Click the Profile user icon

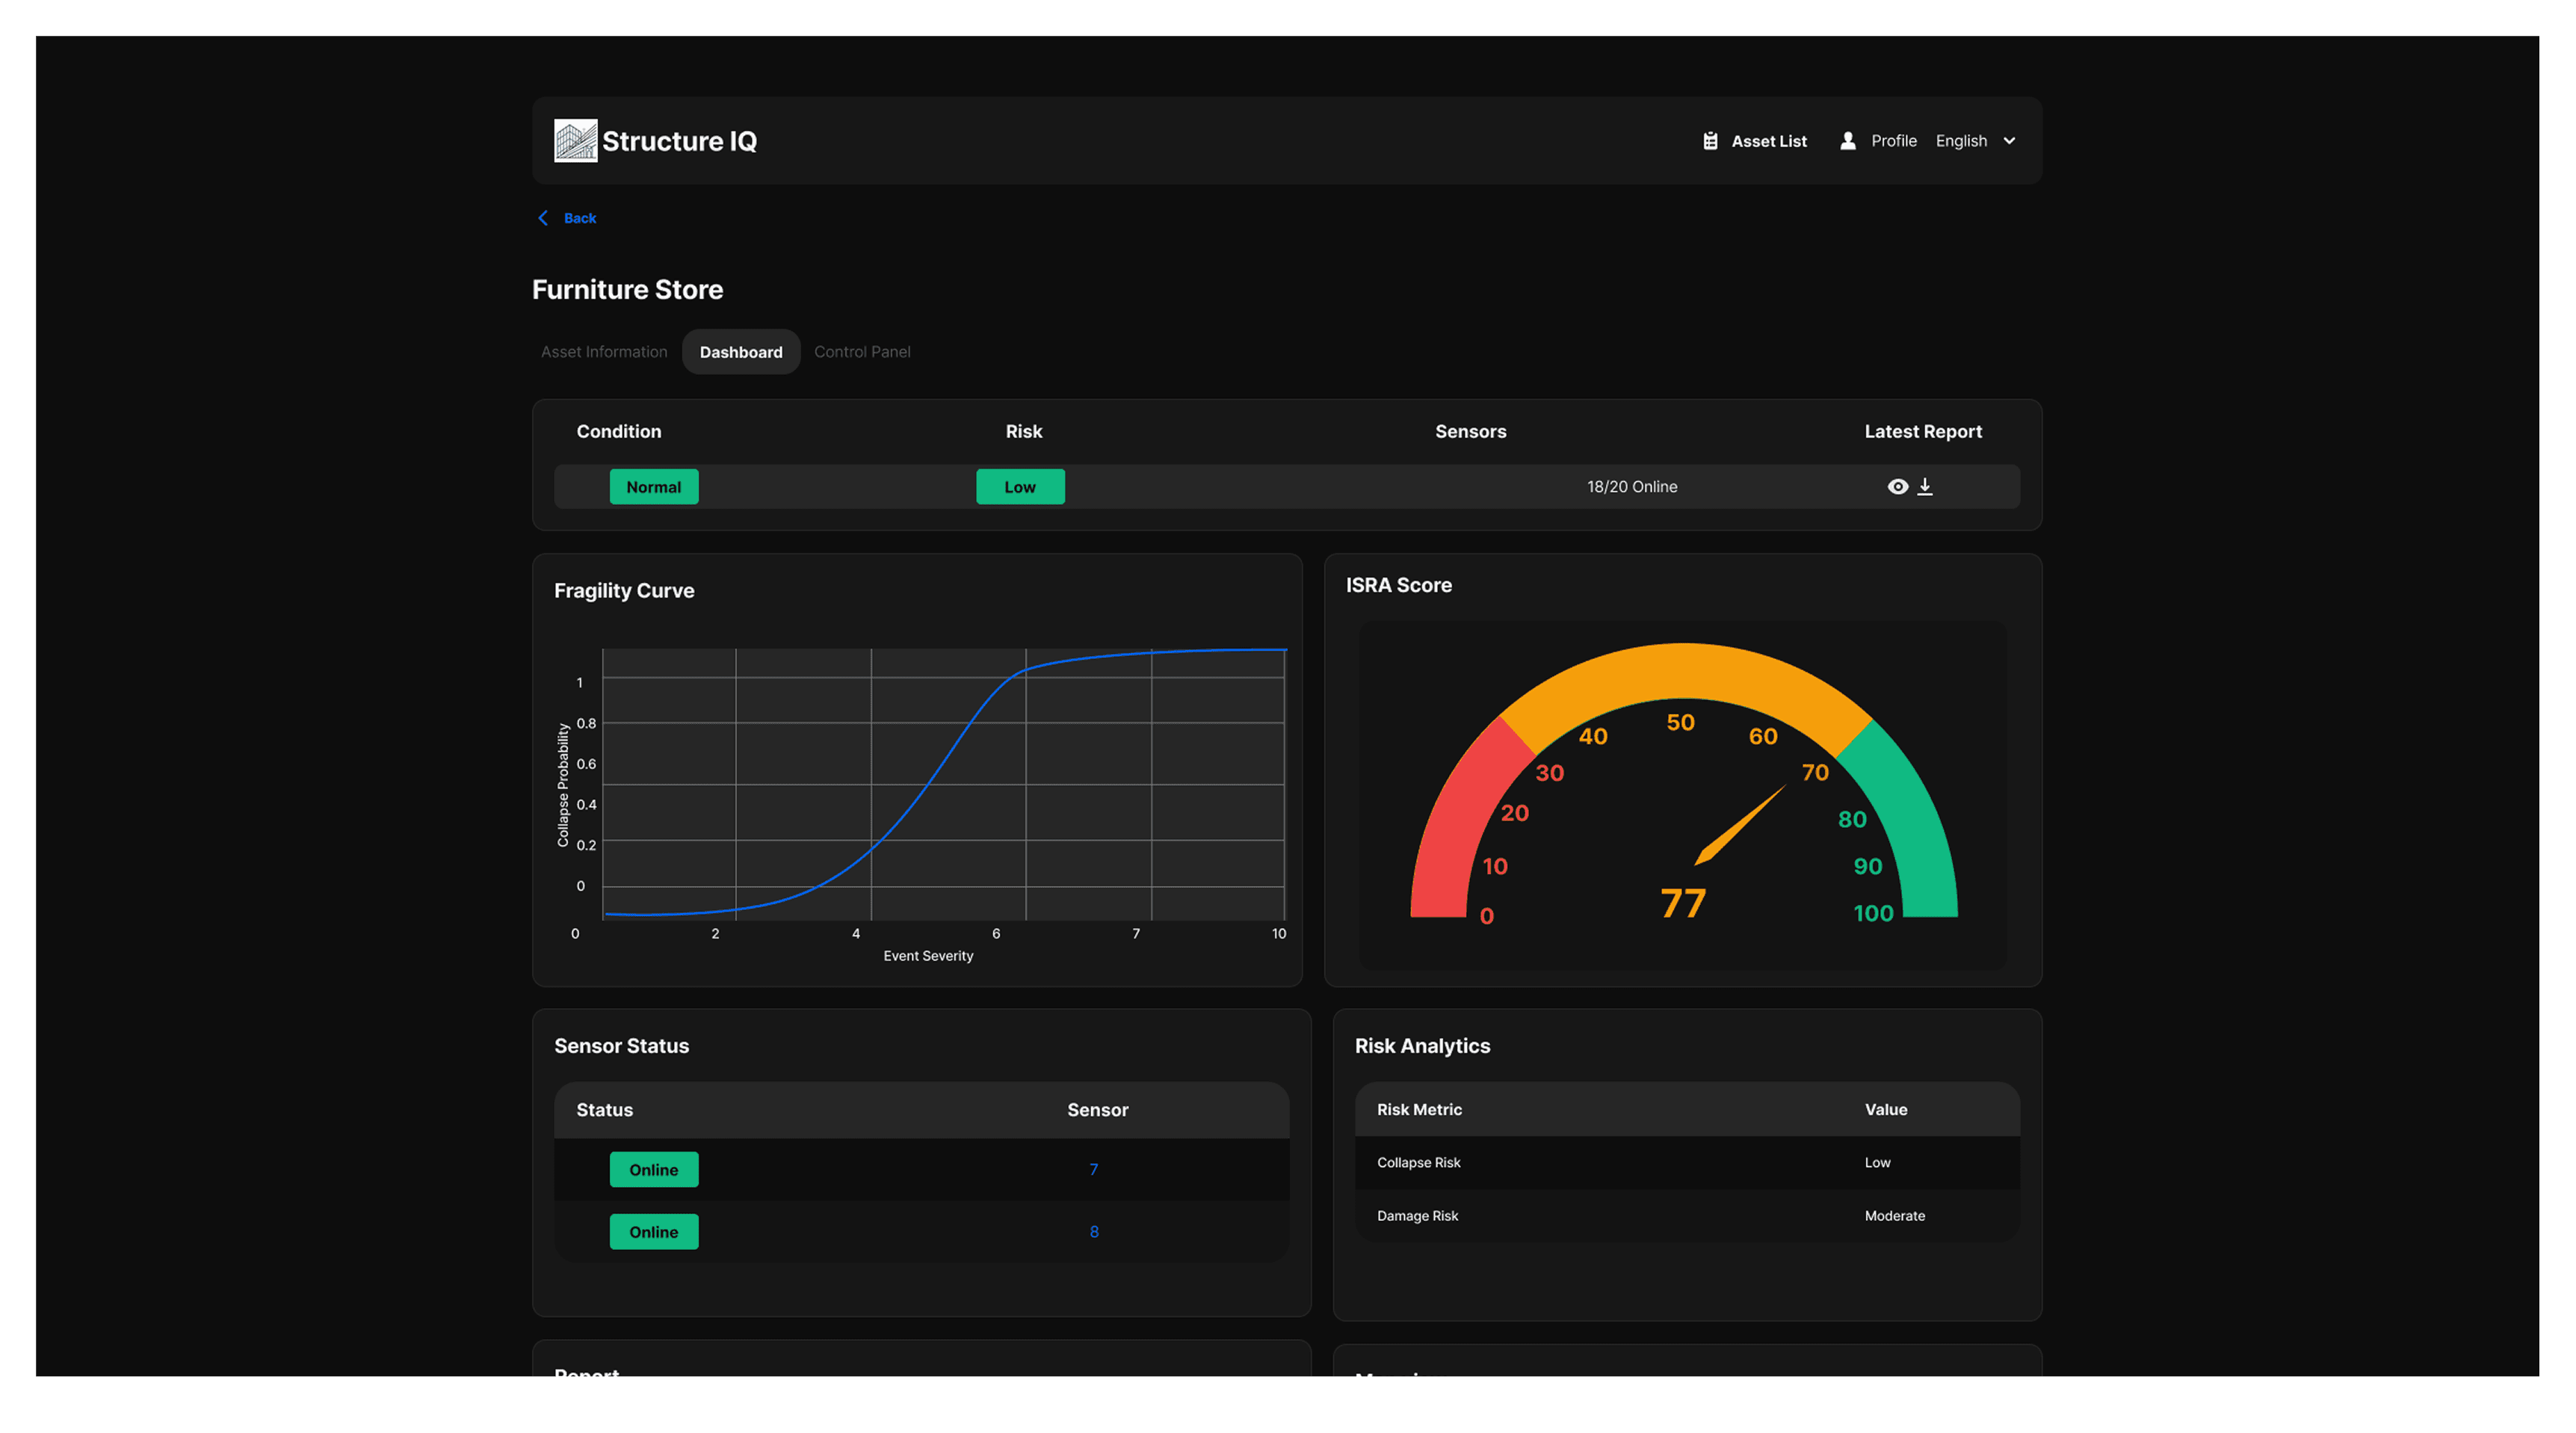[x=1847, y=141]
